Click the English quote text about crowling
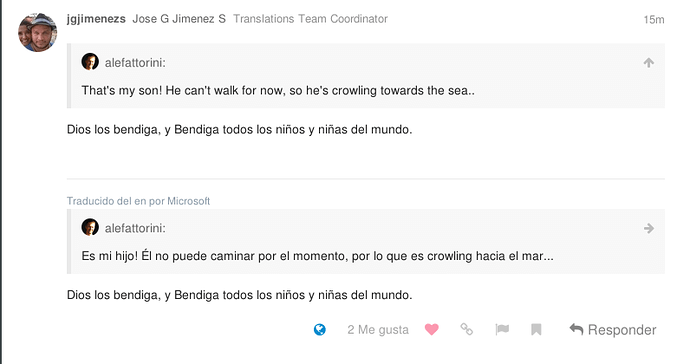 (278, 91)
